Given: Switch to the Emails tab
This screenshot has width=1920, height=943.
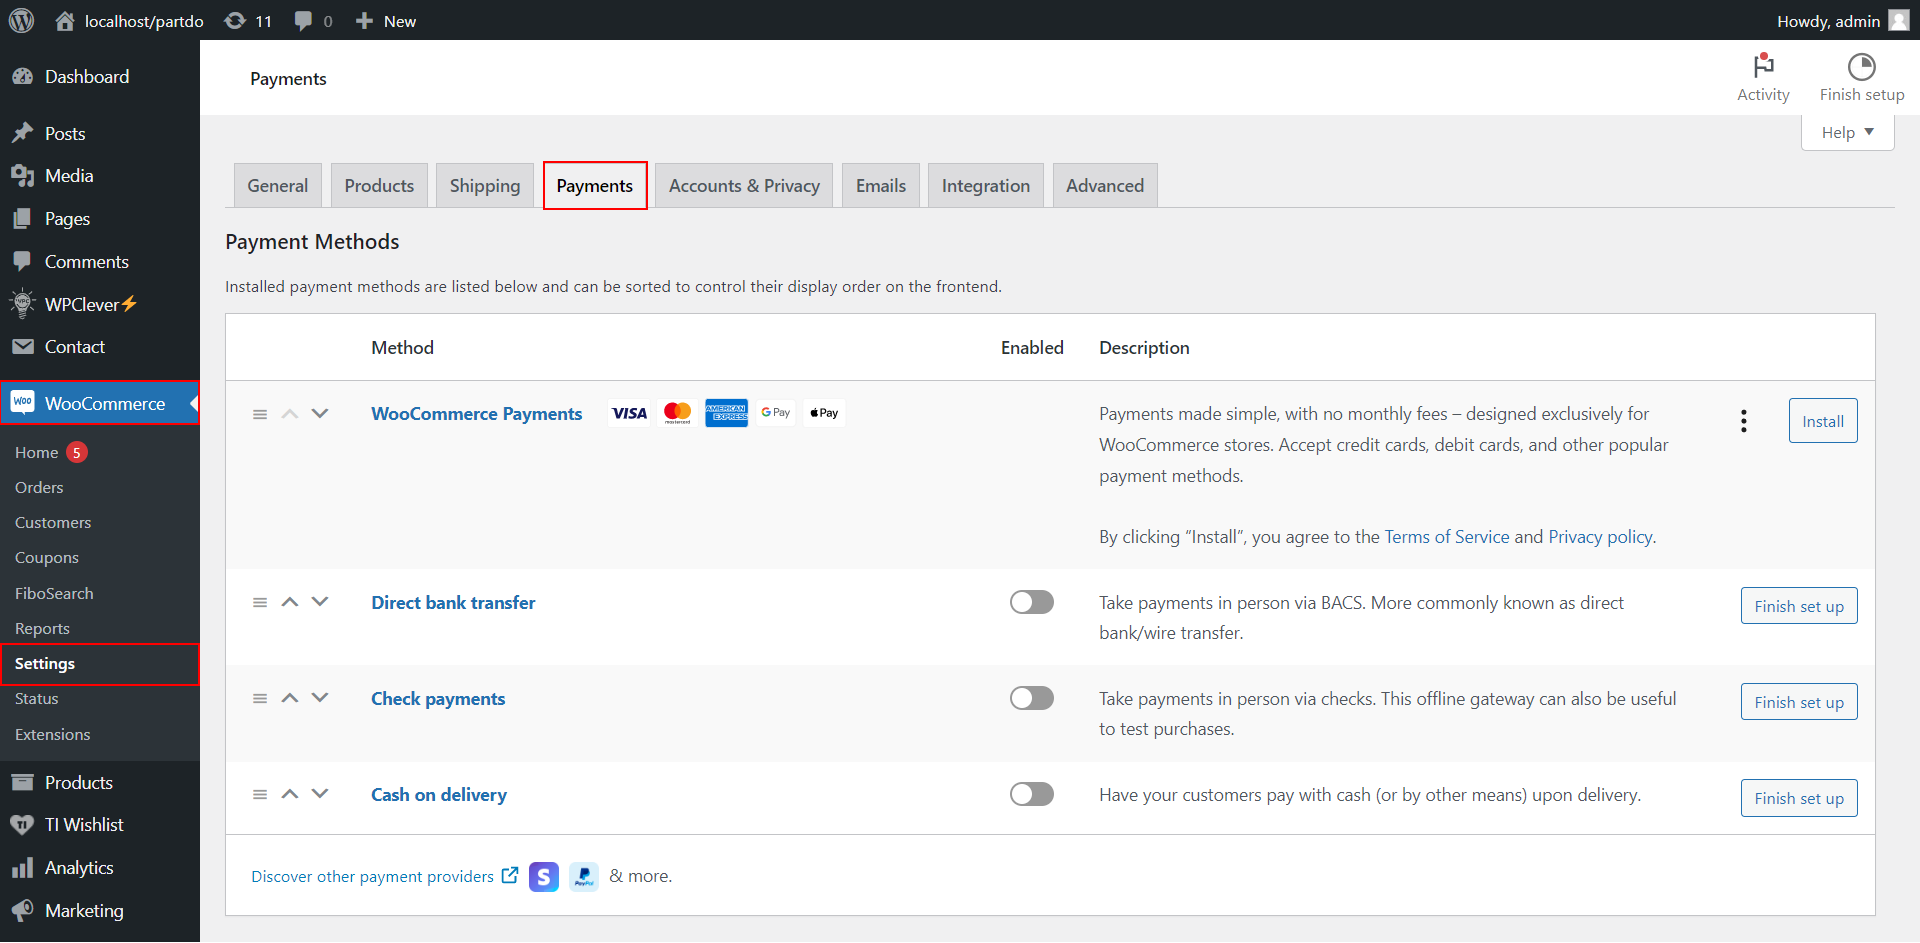Looking at the screenshot, I should 881,186.
